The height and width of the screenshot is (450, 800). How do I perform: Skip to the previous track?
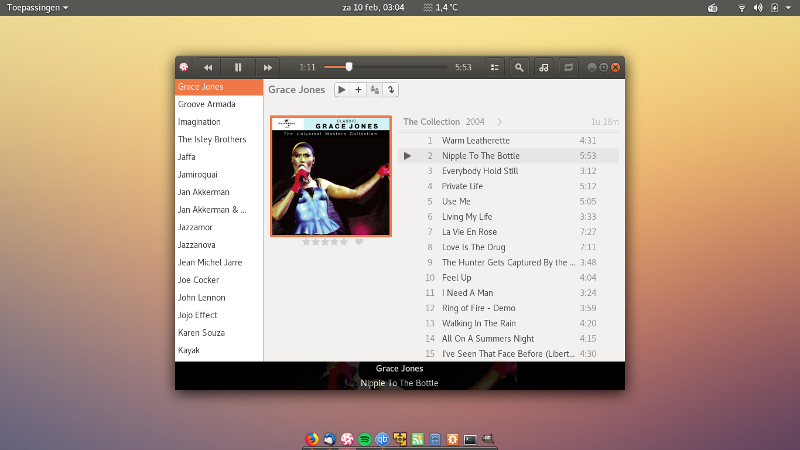(208, 67)
